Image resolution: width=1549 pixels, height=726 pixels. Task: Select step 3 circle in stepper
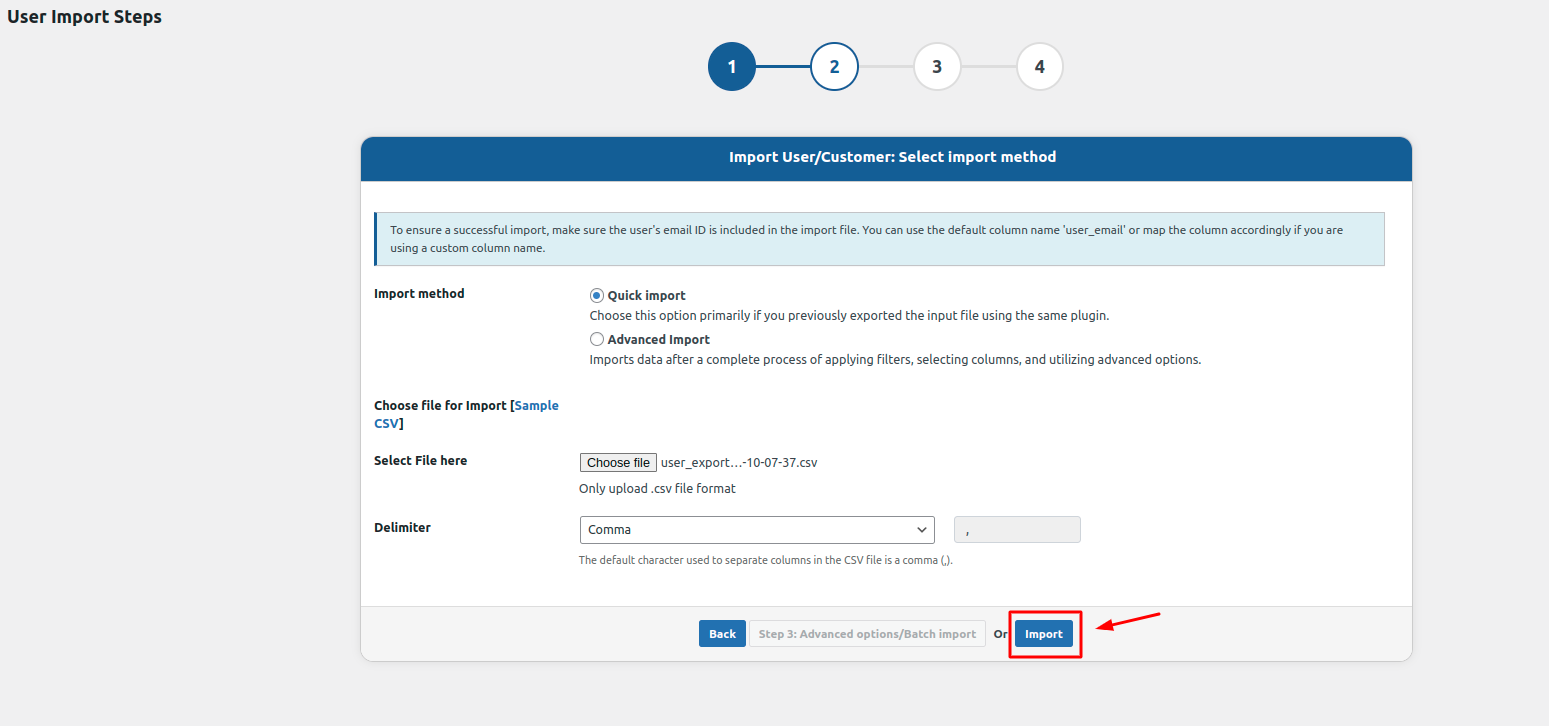point(937,67)
